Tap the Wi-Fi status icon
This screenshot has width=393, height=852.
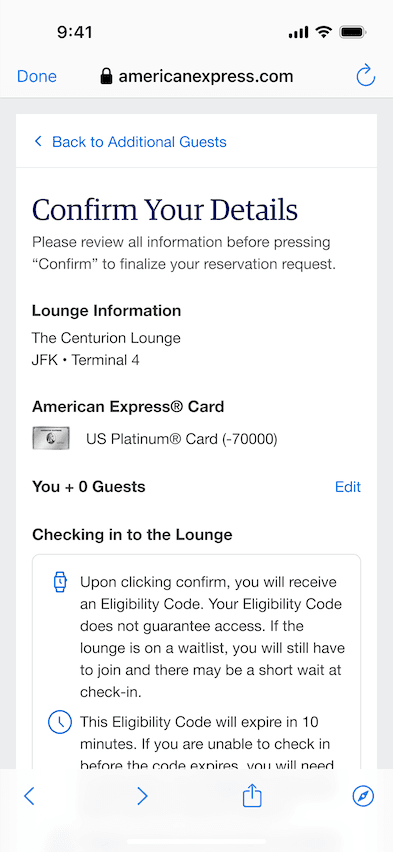pos(323,32)
